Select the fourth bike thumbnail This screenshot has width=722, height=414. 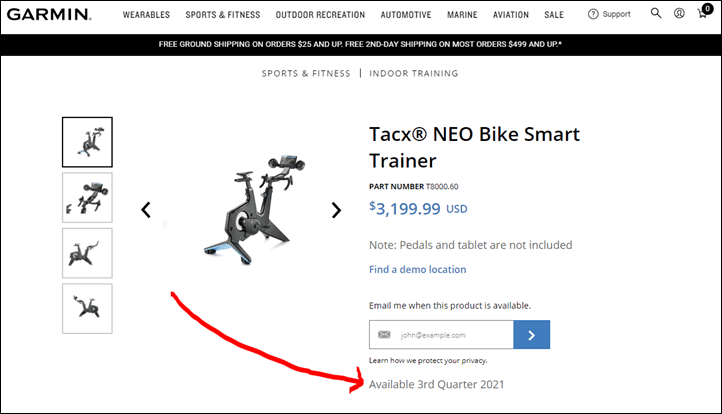[x=87, y=308]
